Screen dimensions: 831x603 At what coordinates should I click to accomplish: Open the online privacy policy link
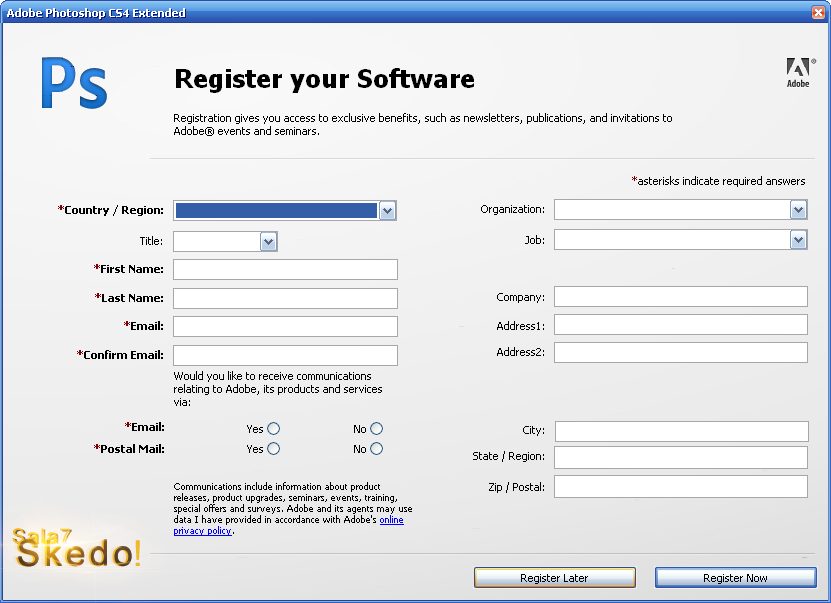point(391,520)
